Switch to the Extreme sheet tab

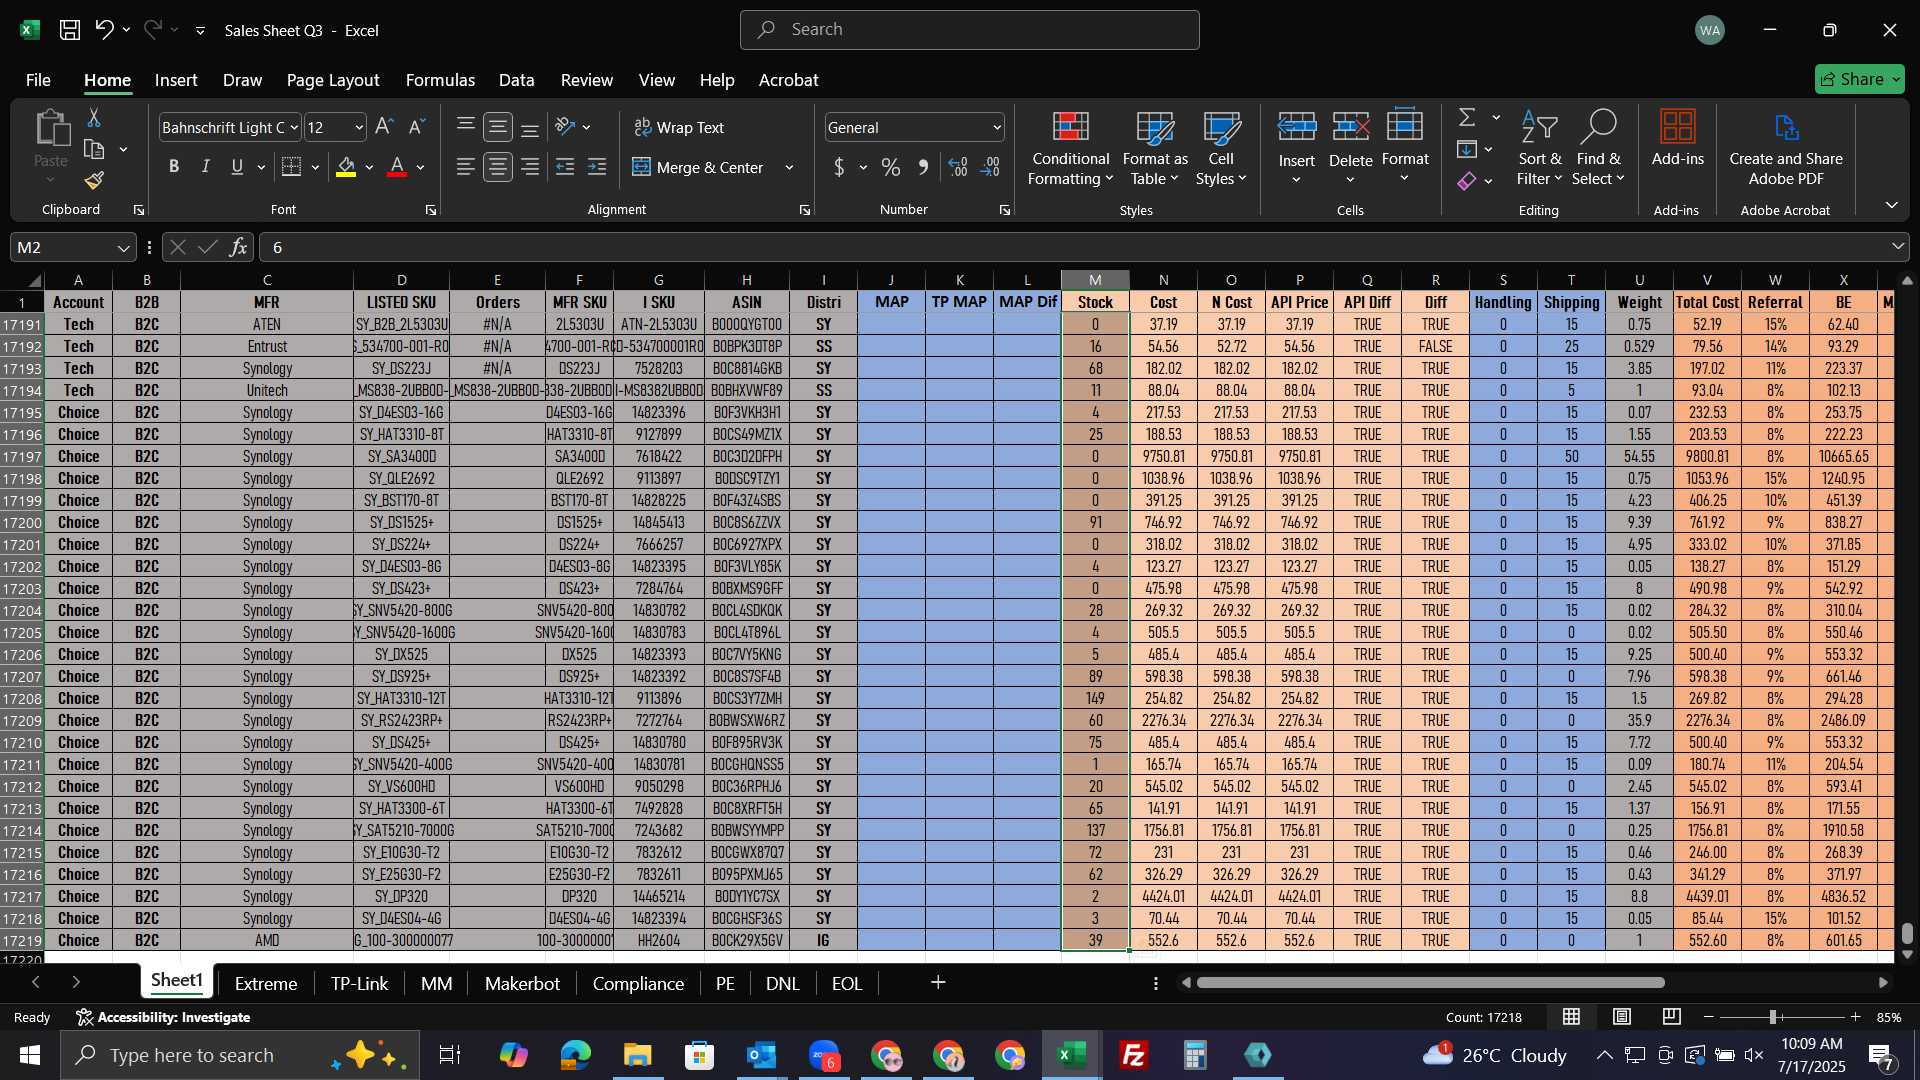pos(265,983)
